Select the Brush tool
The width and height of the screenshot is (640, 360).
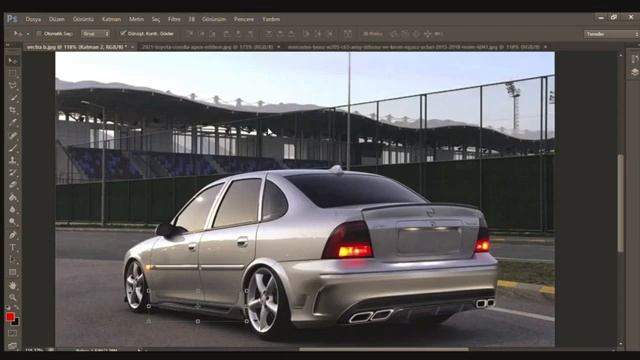click(x=13, y=148)
